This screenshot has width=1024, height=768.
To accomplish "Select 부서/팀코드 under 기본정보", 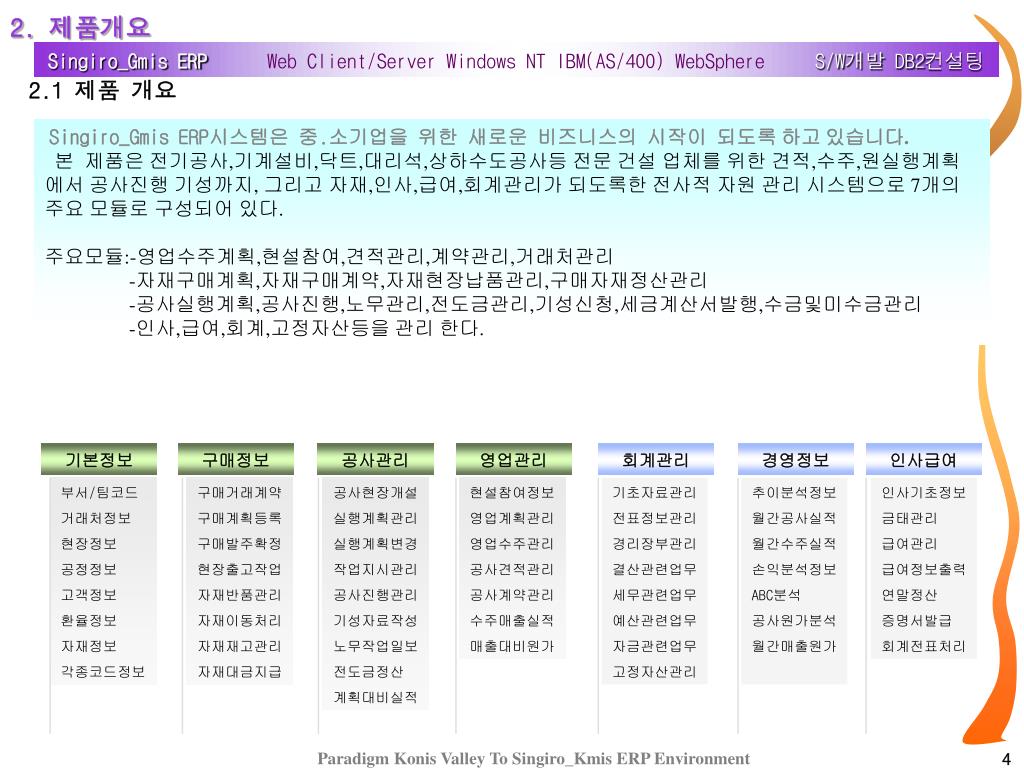I will (99, 492).
